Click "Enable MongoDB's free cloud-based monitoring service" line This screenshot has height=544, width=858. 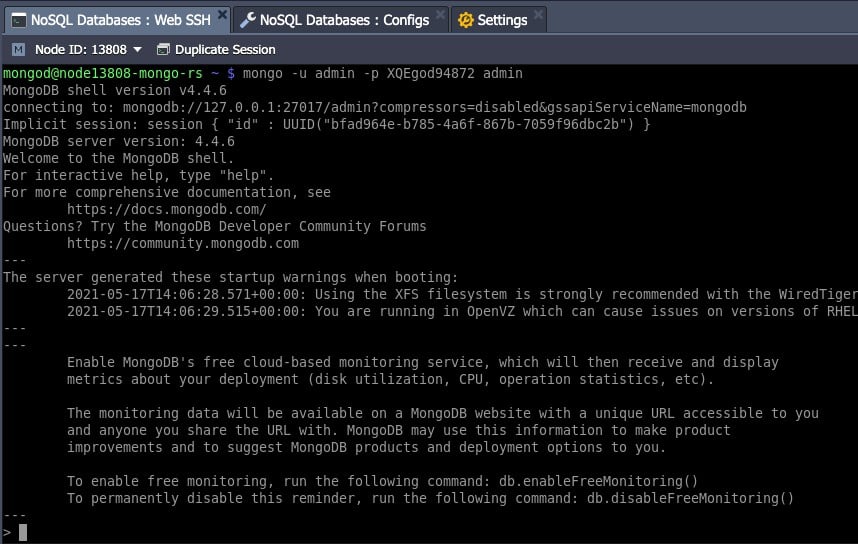(422, 362)
